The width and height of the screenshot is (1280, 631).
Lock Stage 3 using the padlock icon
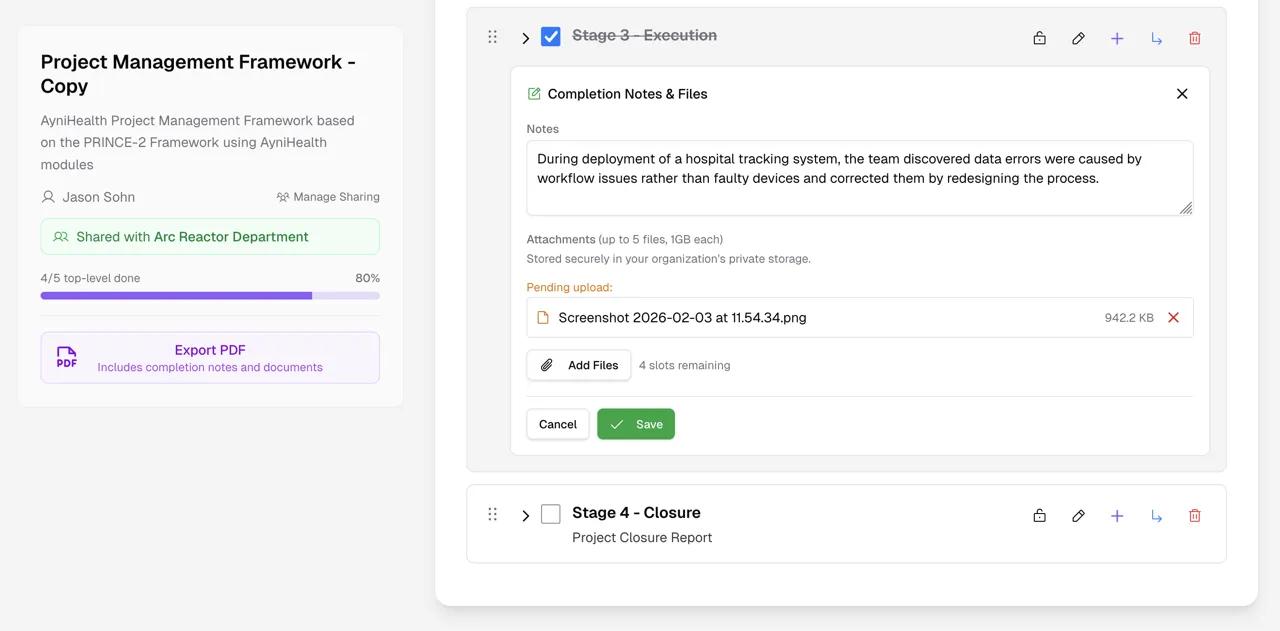click(x=1039, y=37)
